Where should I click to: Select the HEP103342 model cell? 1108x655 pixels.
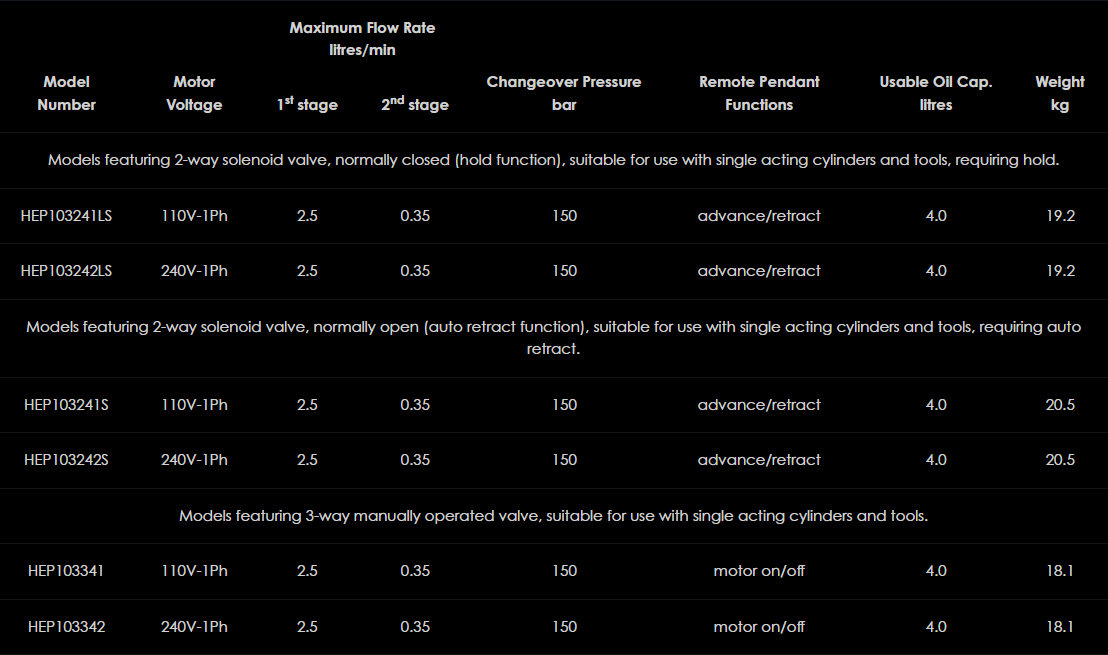[x=66, y=627]
